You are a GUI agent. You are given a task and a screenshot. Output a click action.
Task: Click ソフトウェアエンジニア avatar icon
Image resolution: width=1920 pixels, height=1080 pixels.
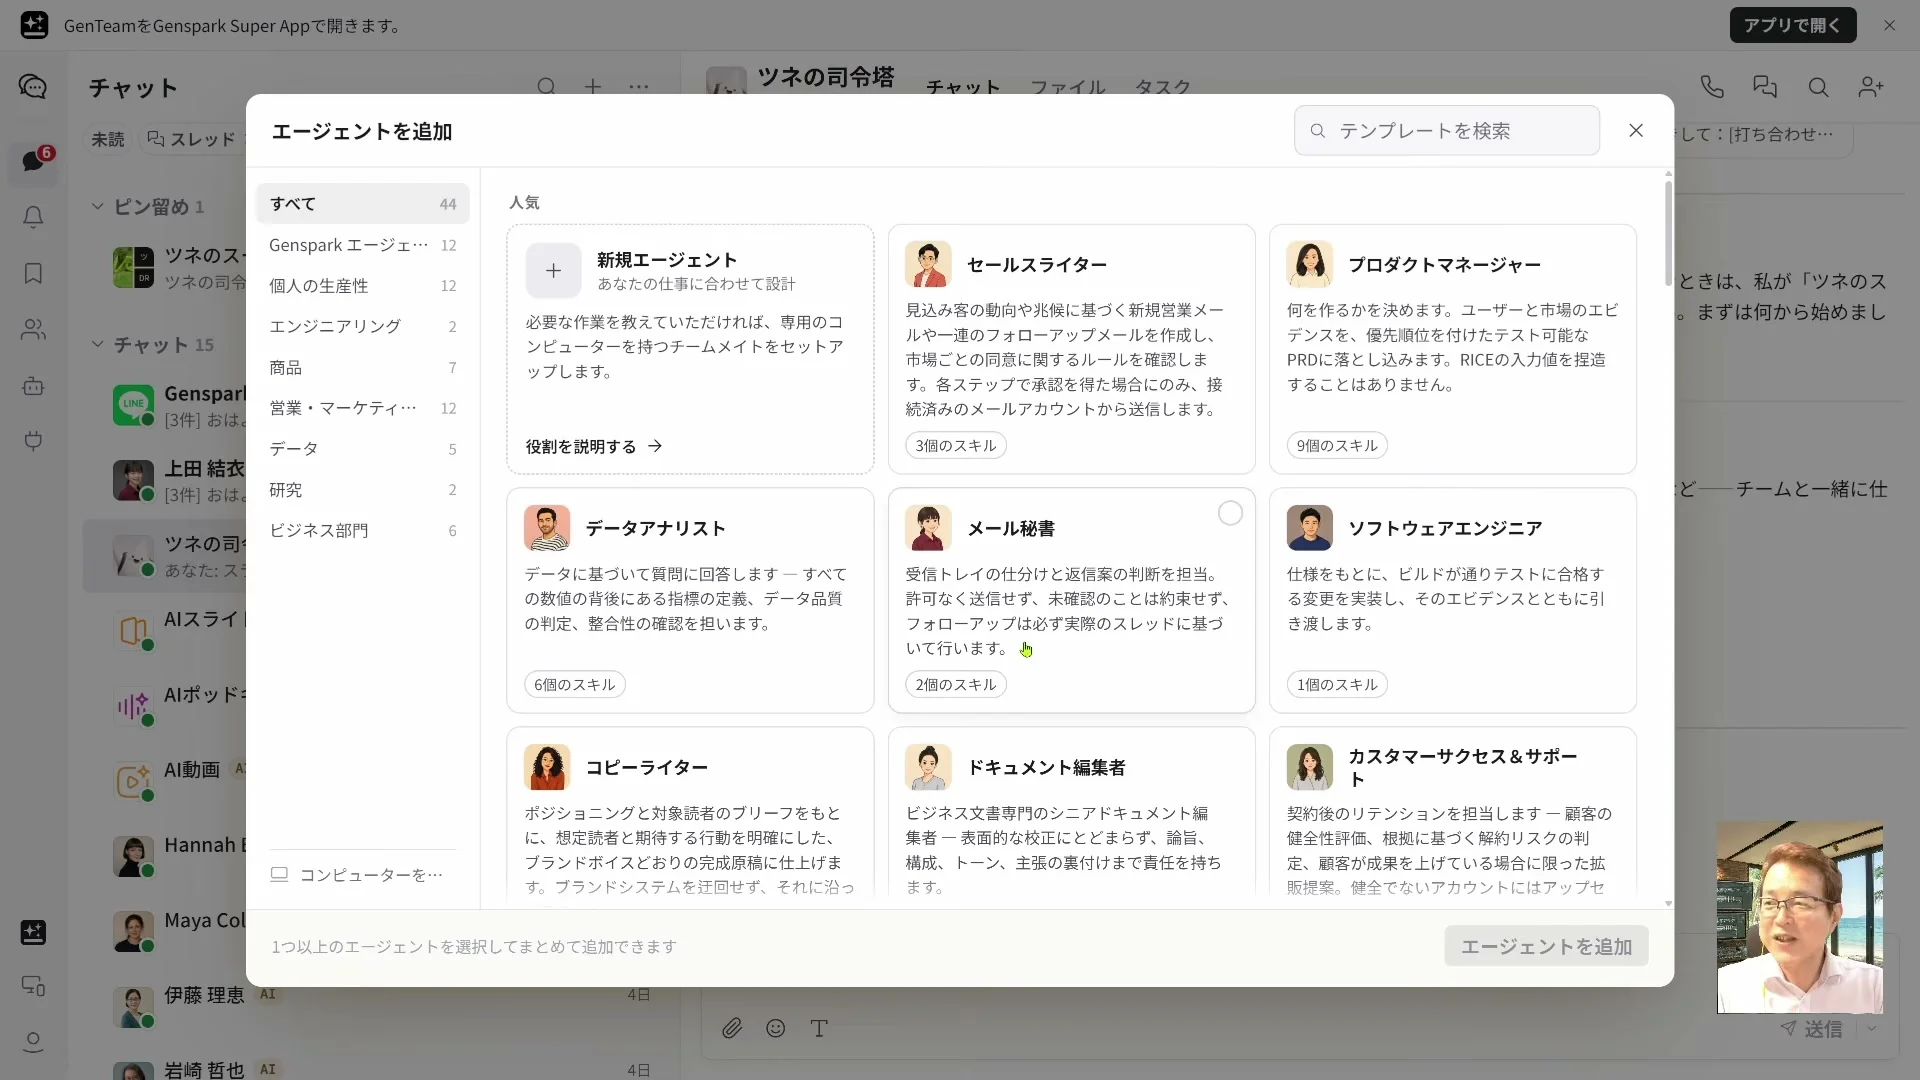tap(1309, 528)
